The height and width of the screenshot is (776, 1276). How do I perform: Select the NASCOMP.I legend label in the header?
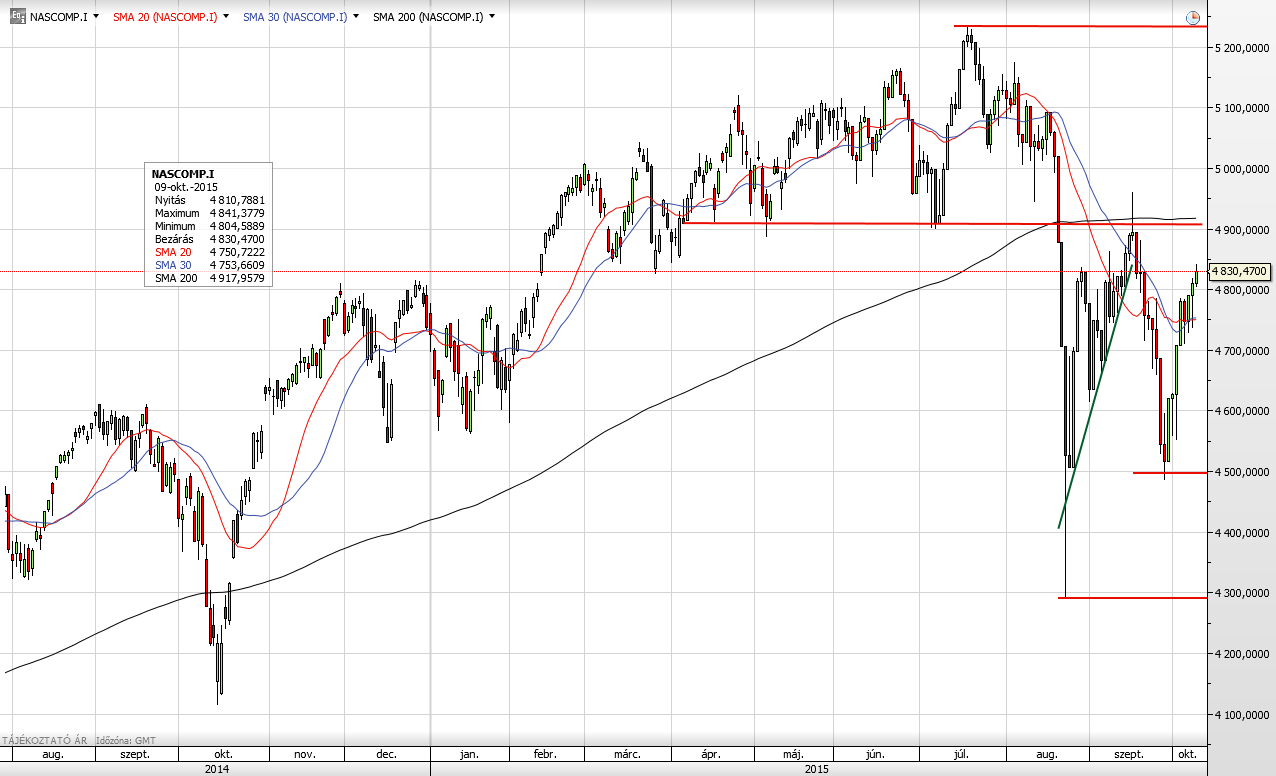pos(58,17)
